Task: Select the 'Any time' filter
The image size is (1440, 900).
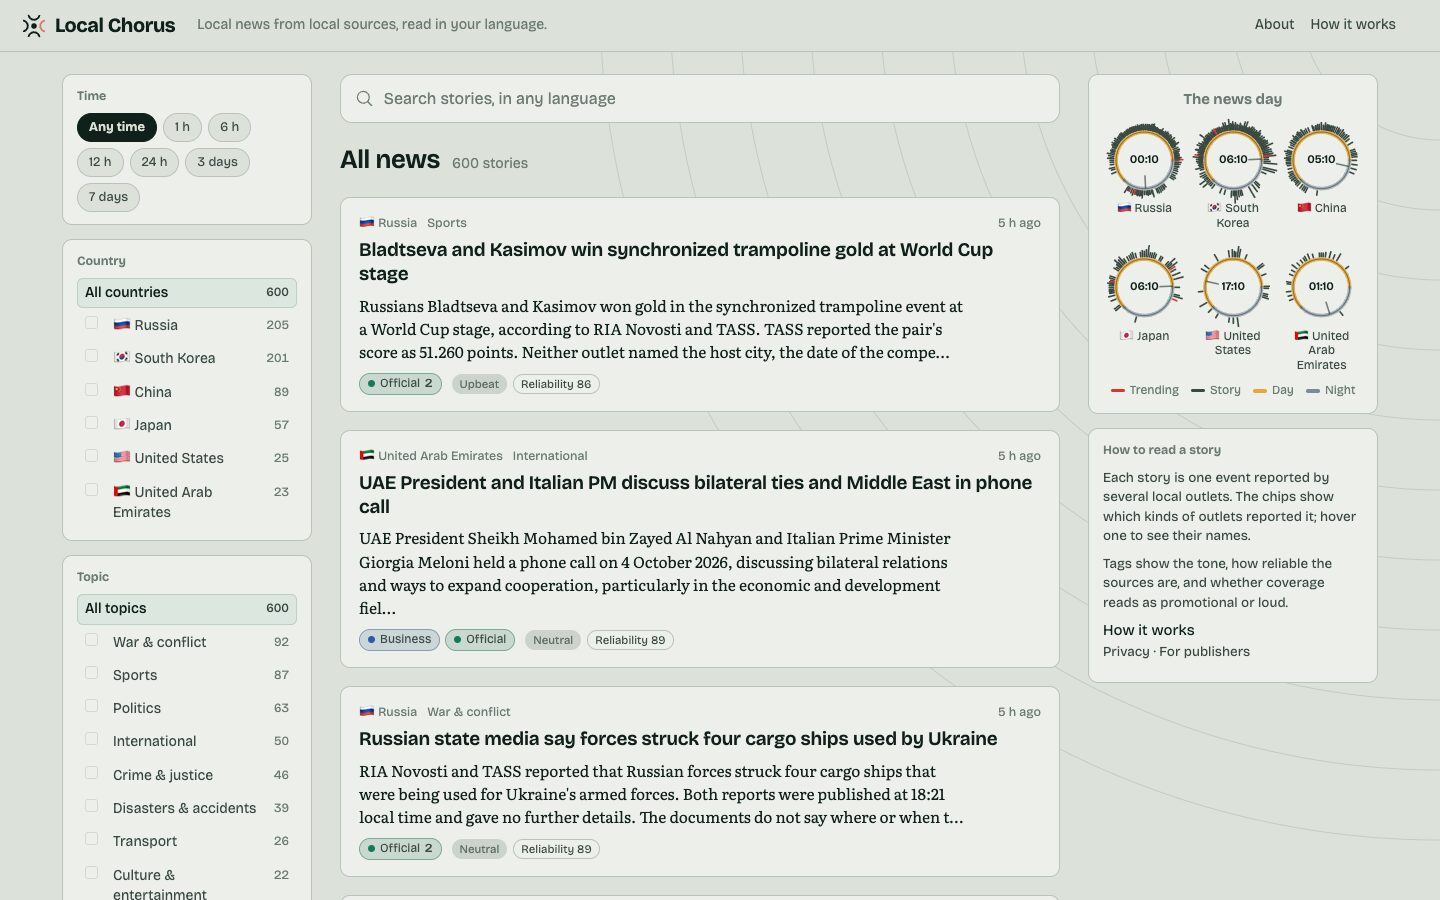Action: coord(117,127)
